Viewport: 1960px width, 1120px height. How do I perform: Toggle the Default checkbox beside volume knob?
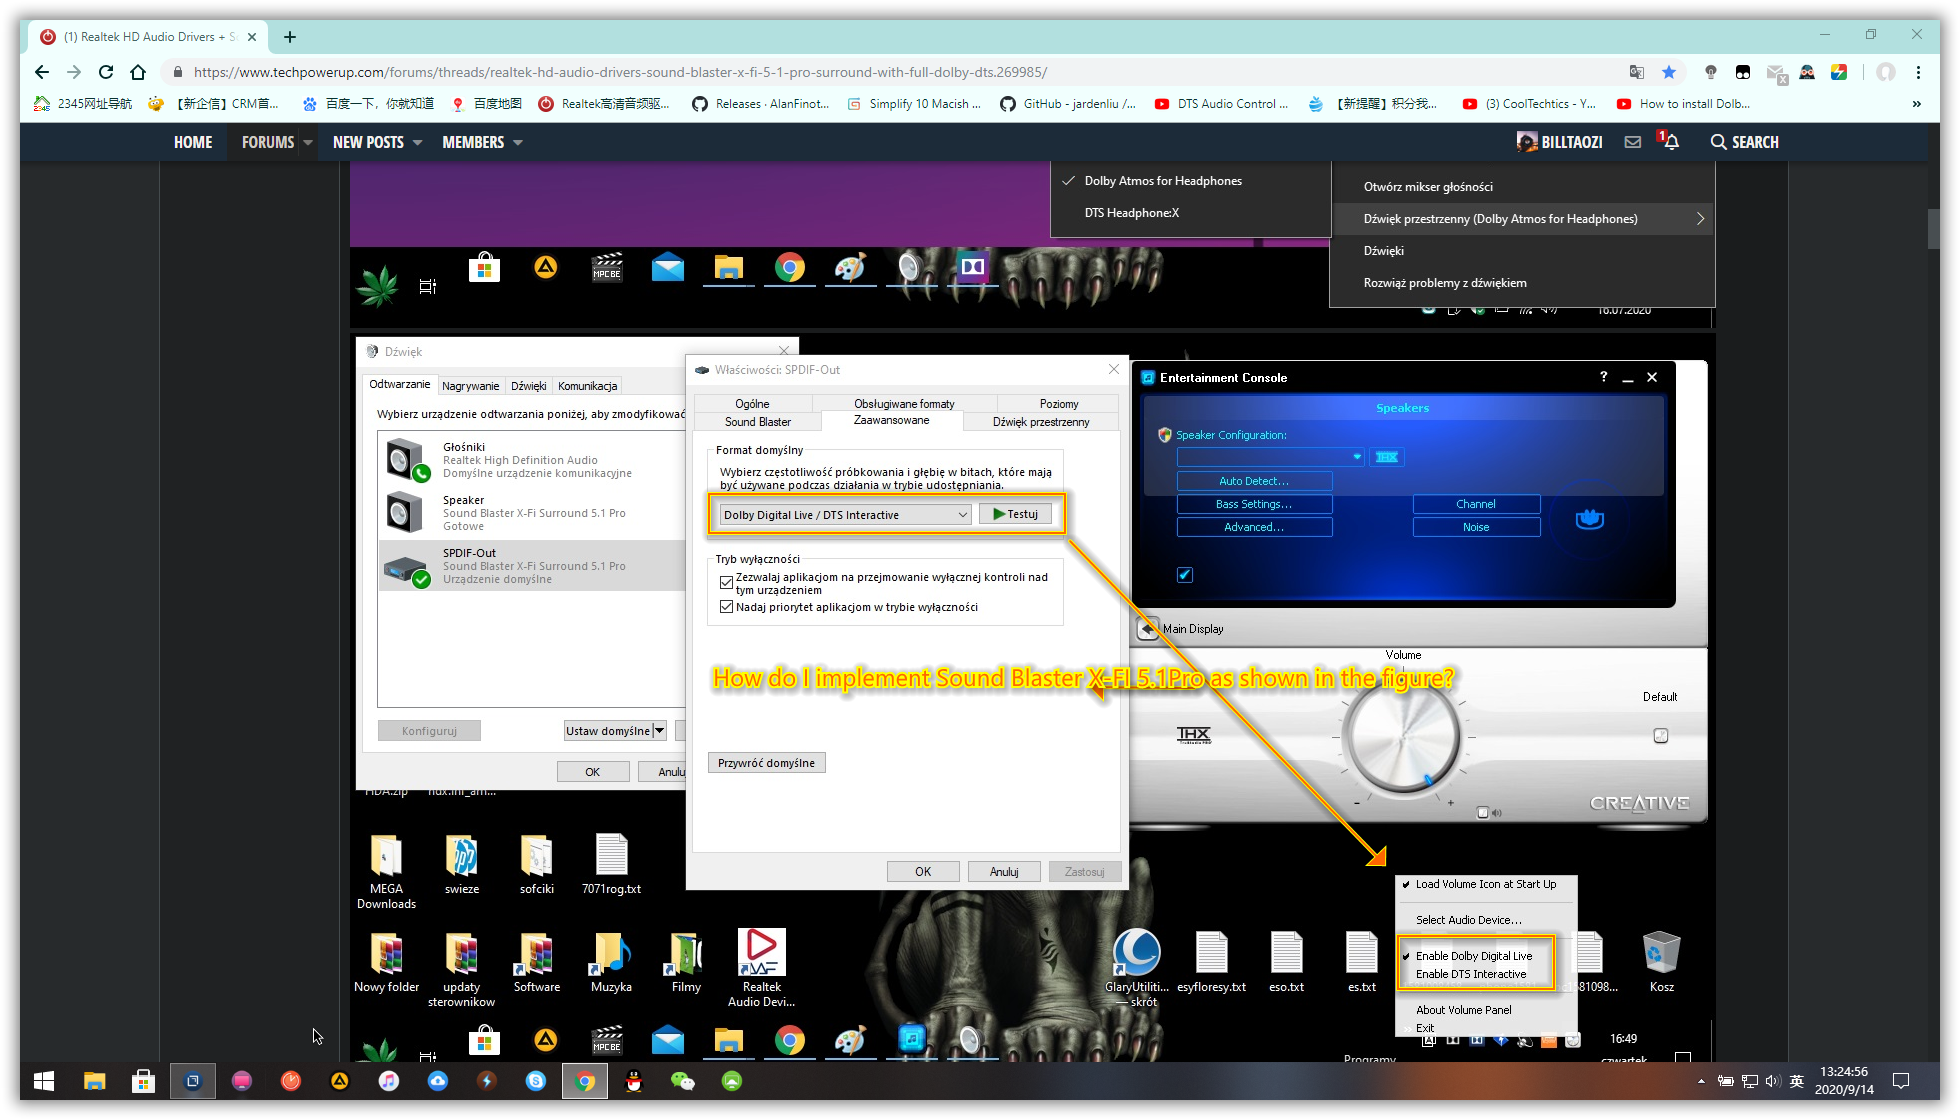coord(1660,736)
